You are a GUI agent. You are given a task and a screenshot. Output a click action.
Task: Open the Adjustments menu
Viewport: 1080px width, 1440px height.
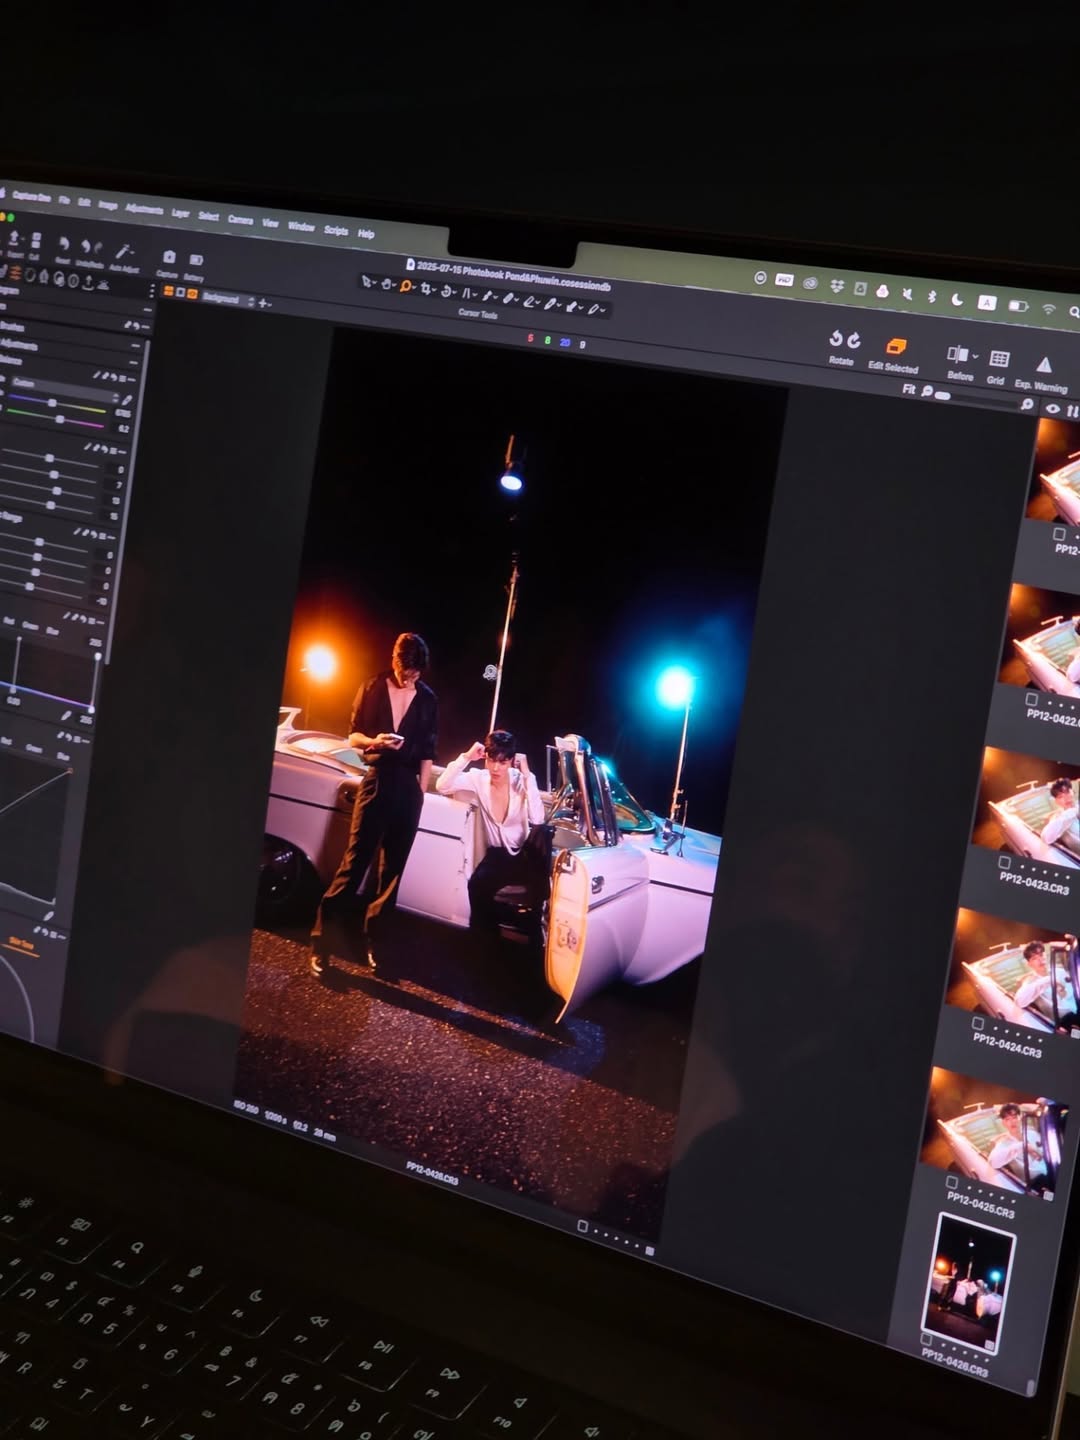[x=144, y=210]
